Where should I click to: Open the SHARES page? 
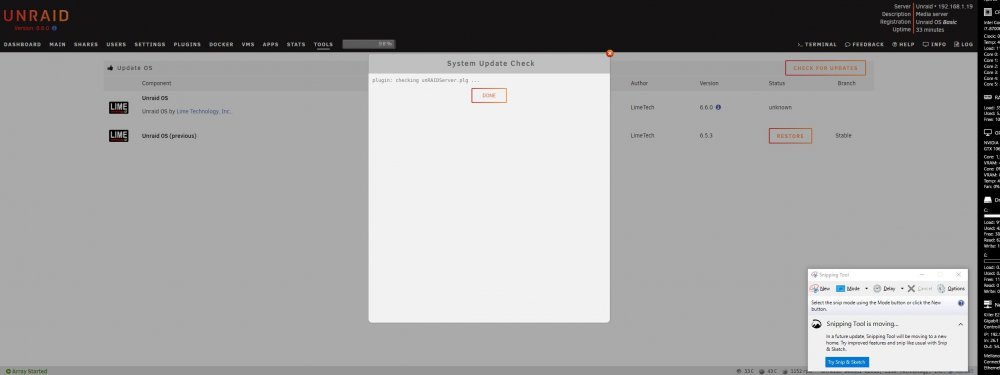(x=86, y=45)
